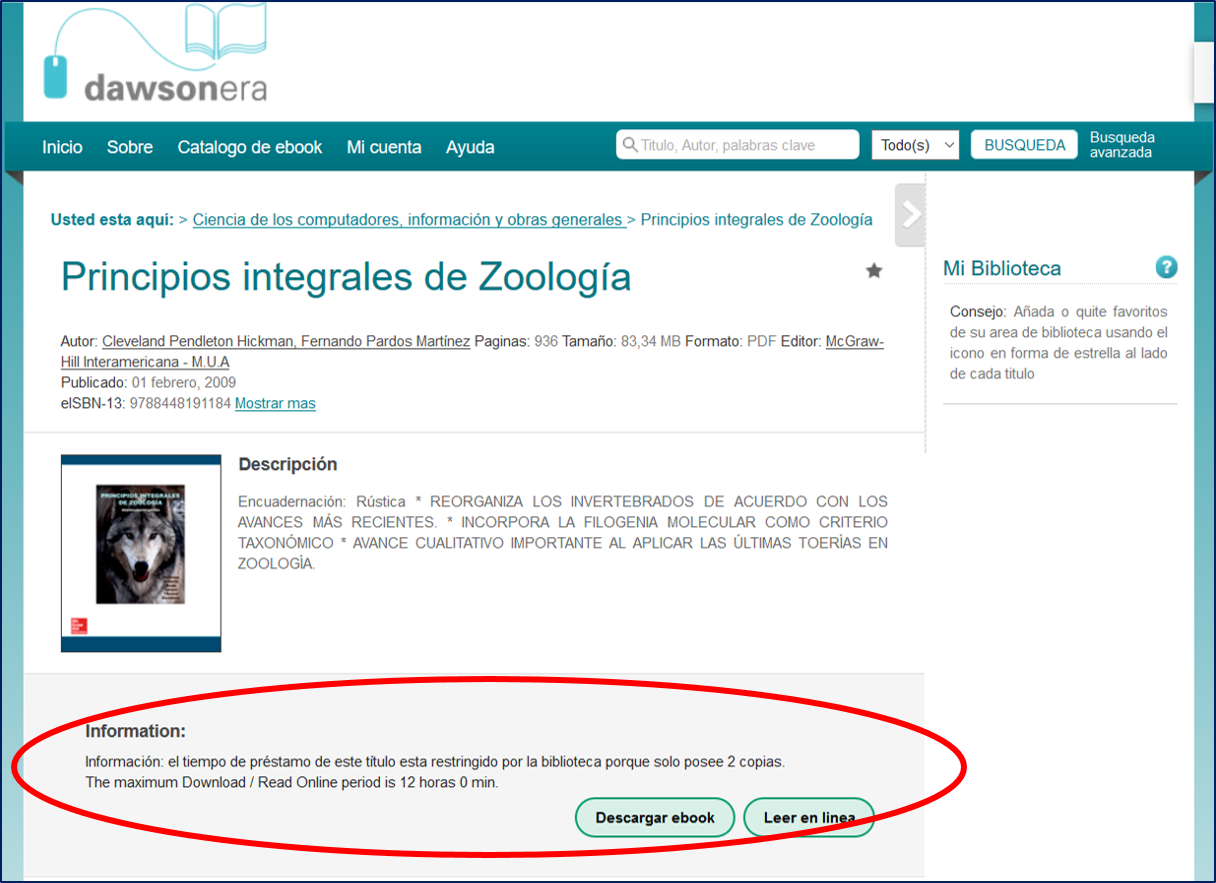Open the Ayuda menu
This screenshot has width=1216, height=883.
470,147
